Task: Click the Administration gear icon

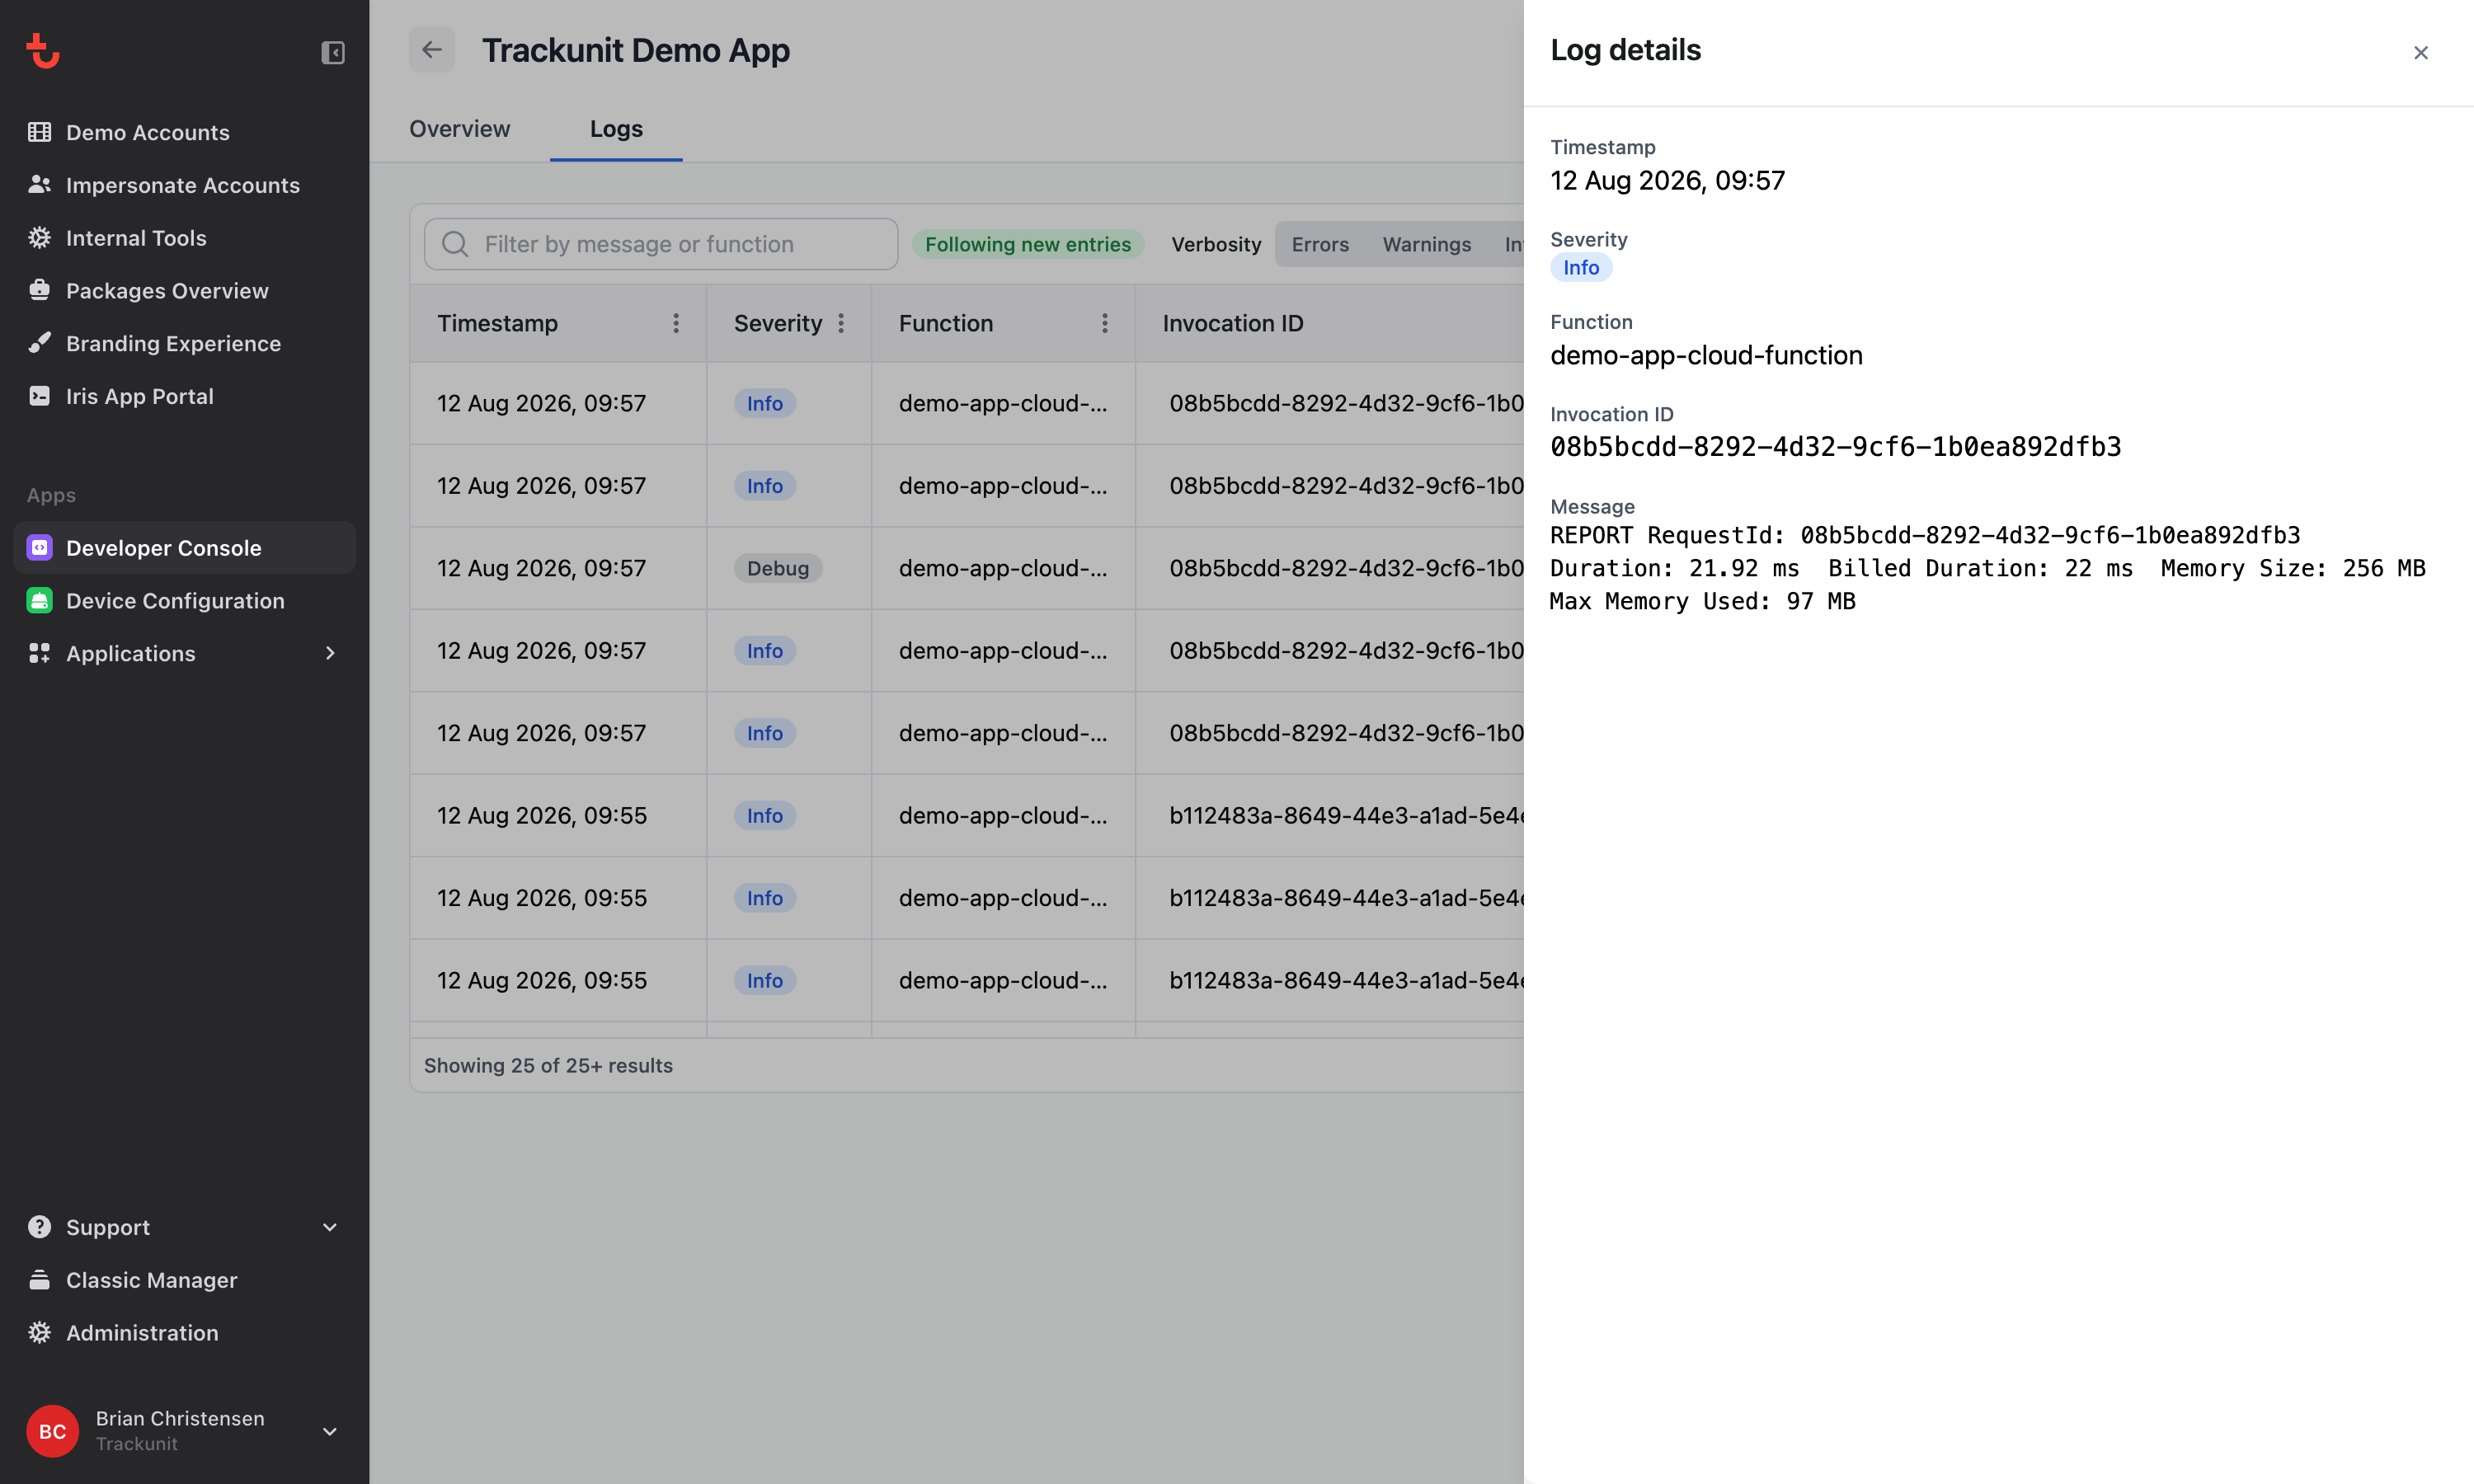Action: [x=39, y=1332]
